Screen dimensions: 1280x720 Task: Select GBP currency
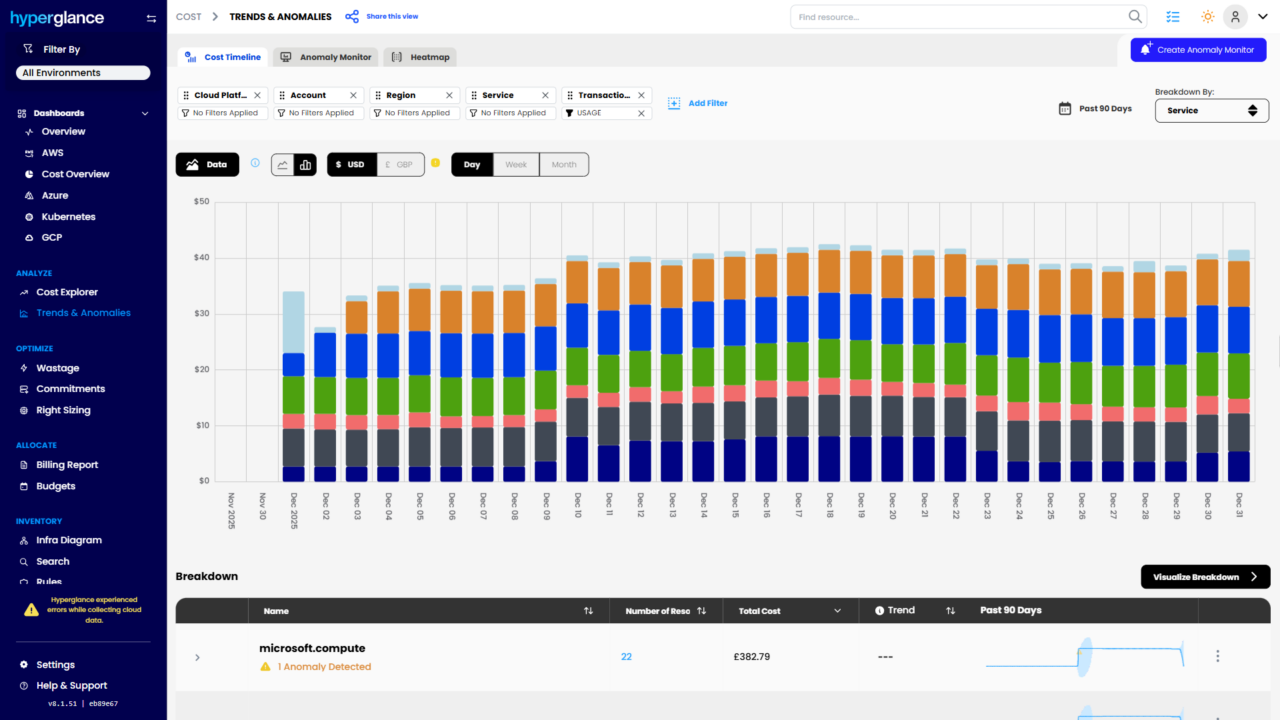(x=399, y=165)
